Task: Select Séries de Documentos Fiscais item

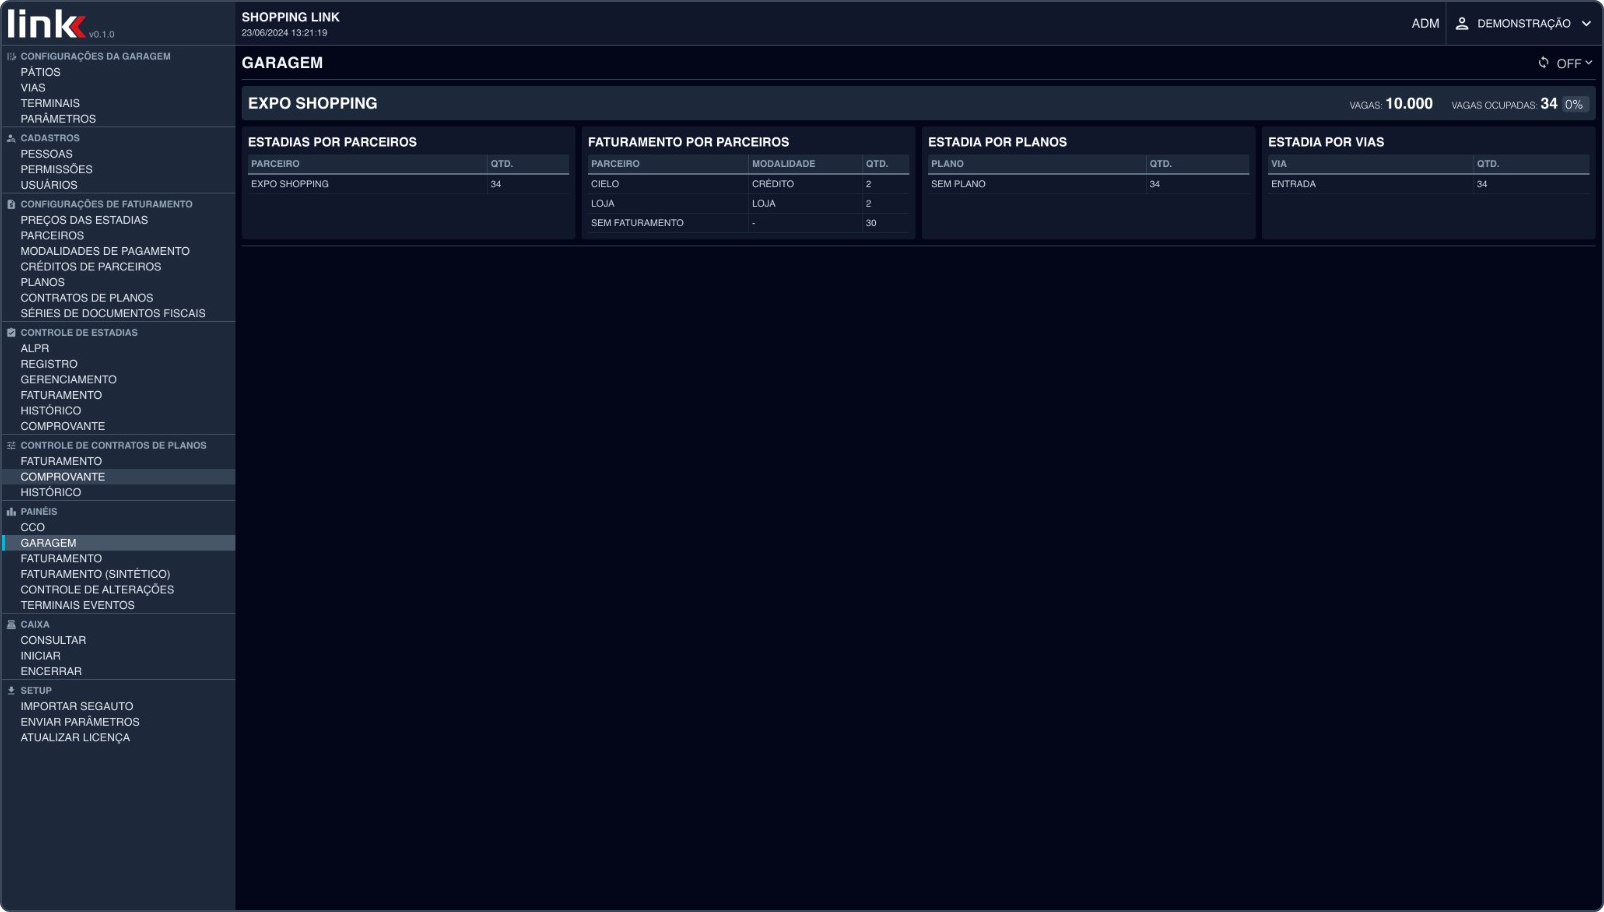Action: pyautogui.click(x=118, y=313)
